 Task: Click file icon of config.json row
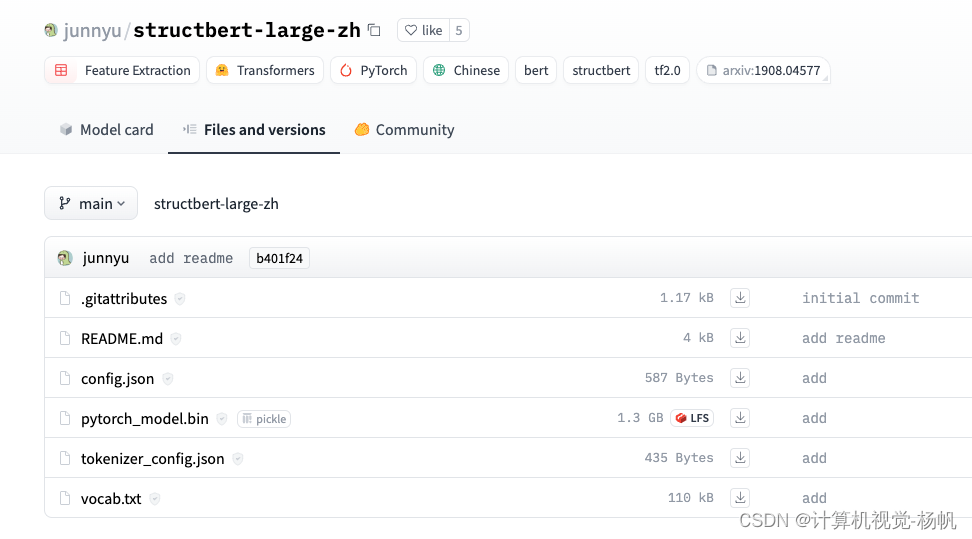pos(65,378)
